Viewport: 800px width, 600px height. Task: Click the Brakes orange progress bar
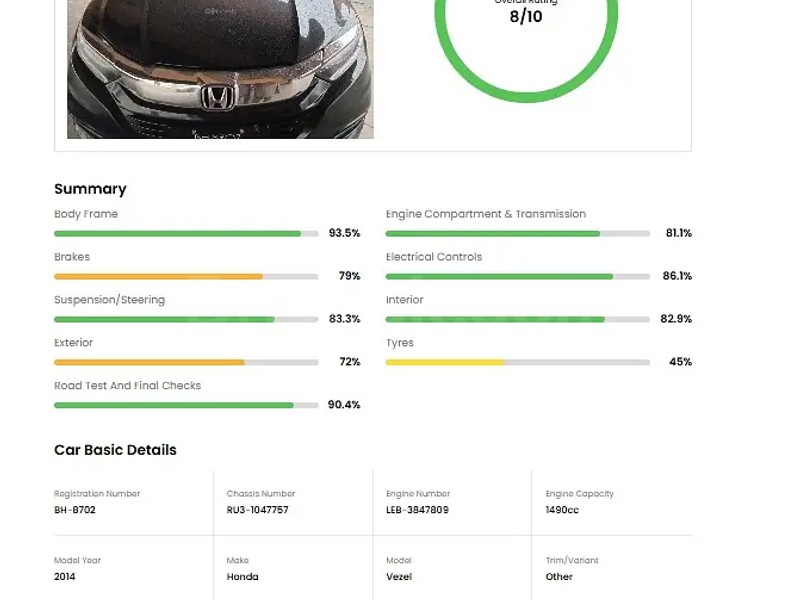tap(186, 276)
